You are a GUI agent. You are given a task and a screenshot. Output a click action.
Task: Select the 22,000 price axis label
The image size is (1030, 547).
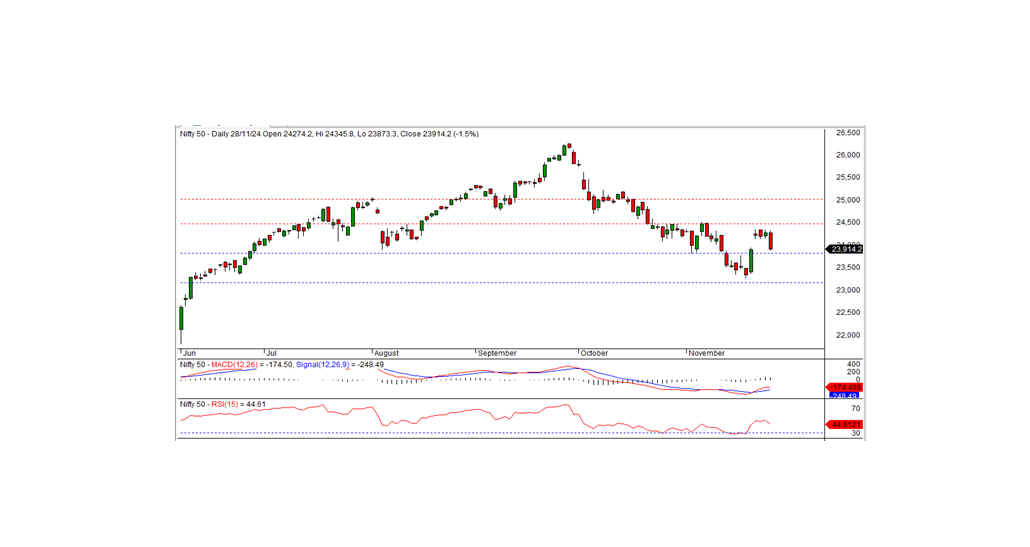[x=847, y=335]
